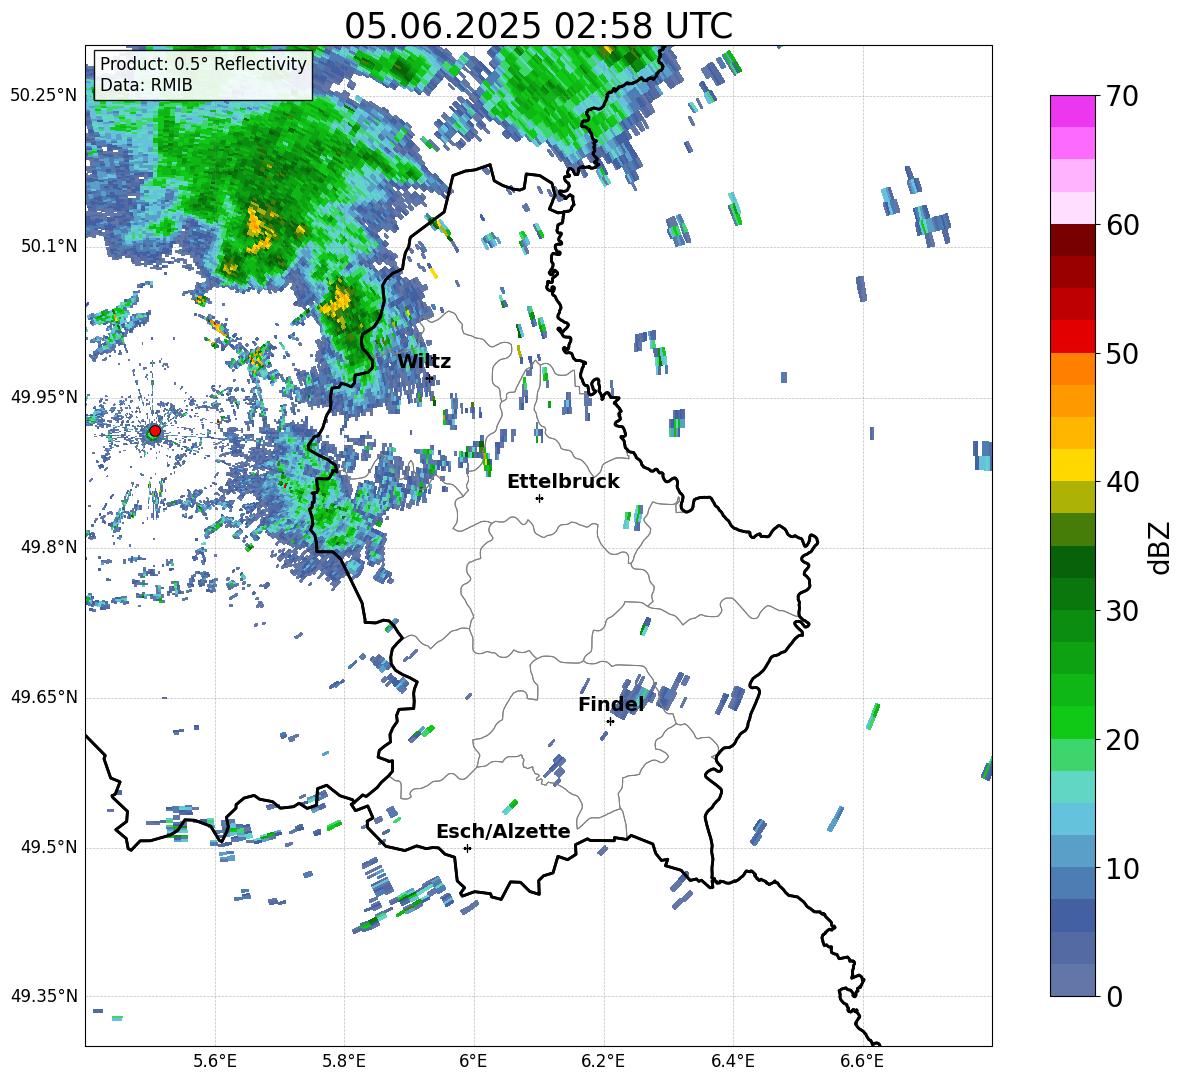
Task: Click the 49.95°N latitude label
Action: pyautogui.click(x=44, y=396)
